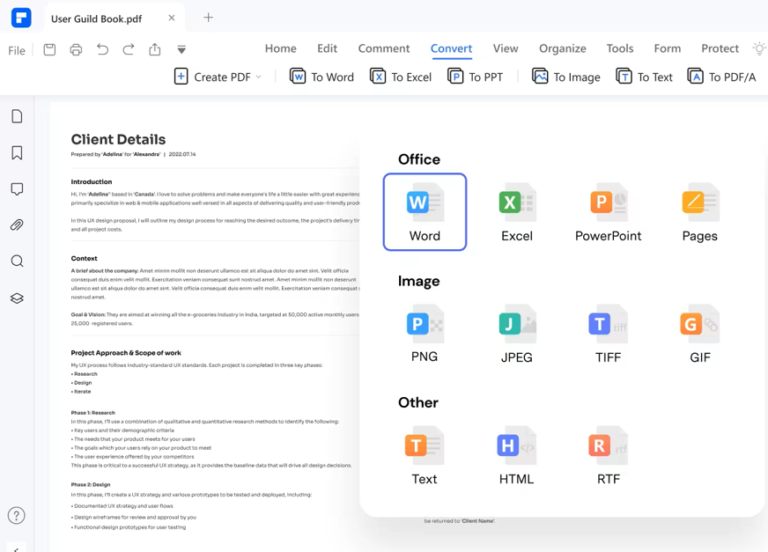
Task: Open the Protect tab
Action: (x=720, y=48)
